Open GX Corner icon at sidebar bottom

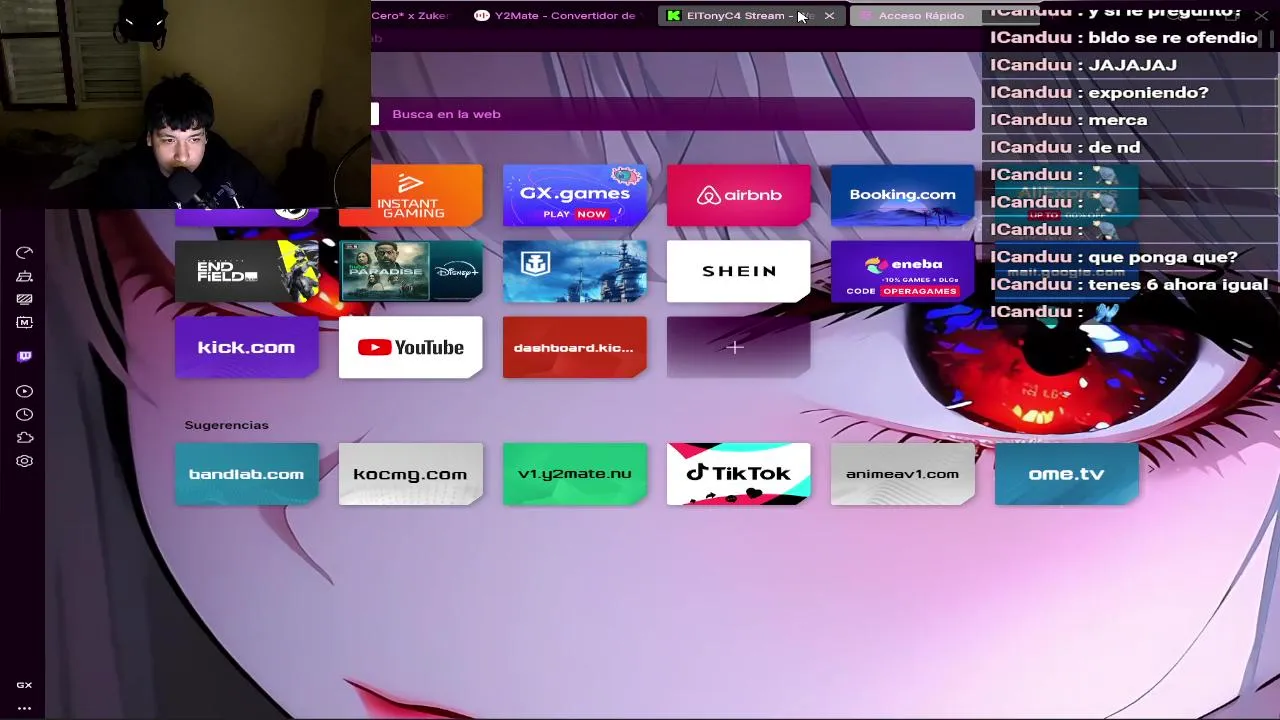[x=24, y=685]
